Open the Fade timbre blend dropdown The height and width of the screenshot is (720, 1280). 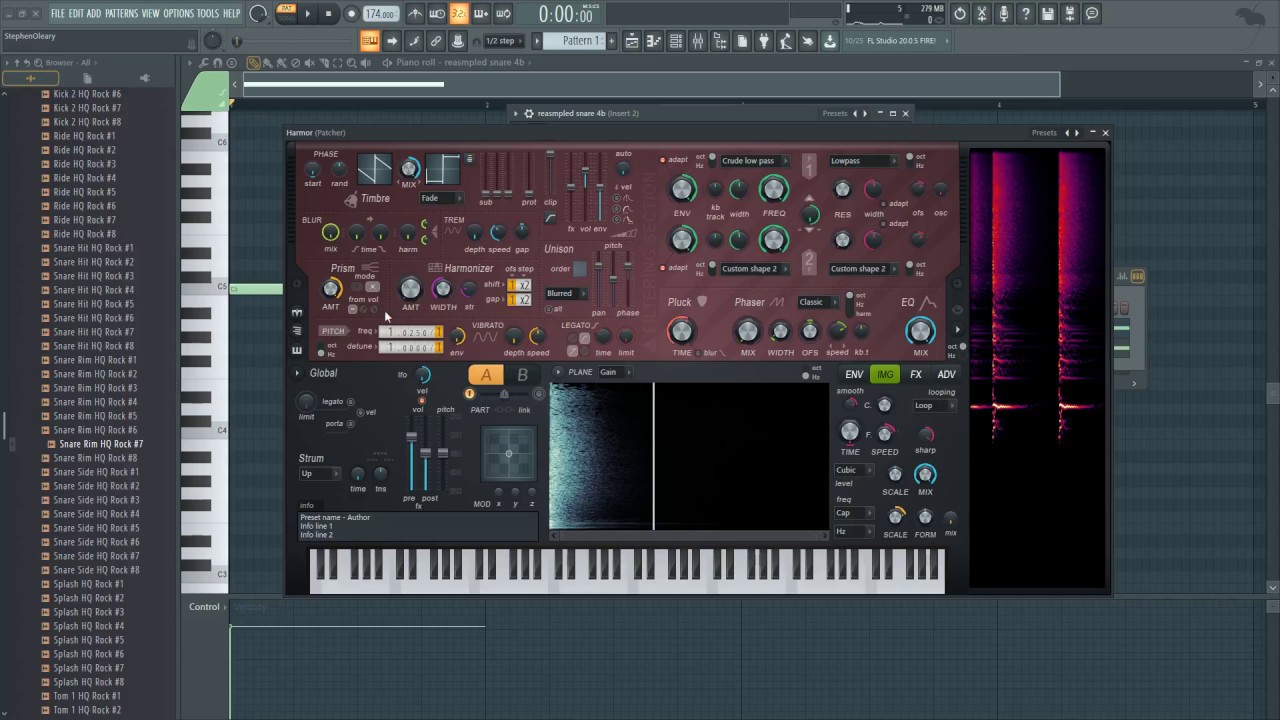441,198
